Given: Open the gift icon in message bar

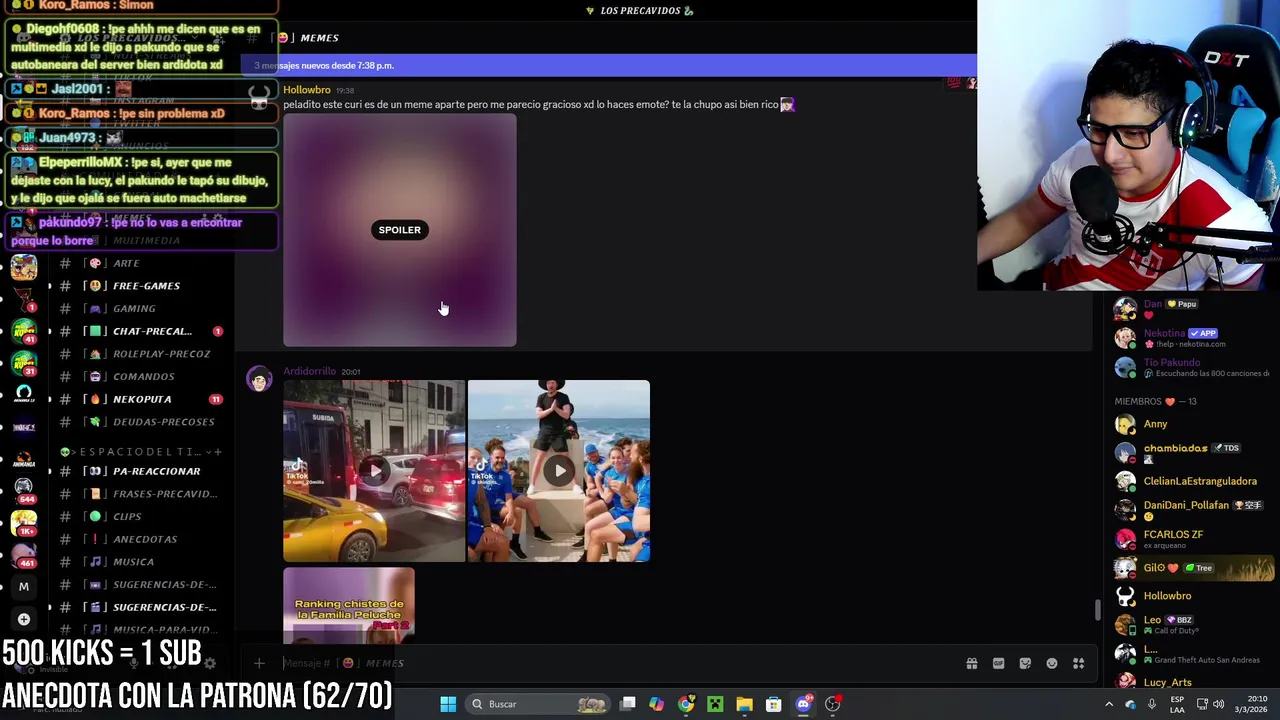Looking at the screenshot, I should (971, 663).
